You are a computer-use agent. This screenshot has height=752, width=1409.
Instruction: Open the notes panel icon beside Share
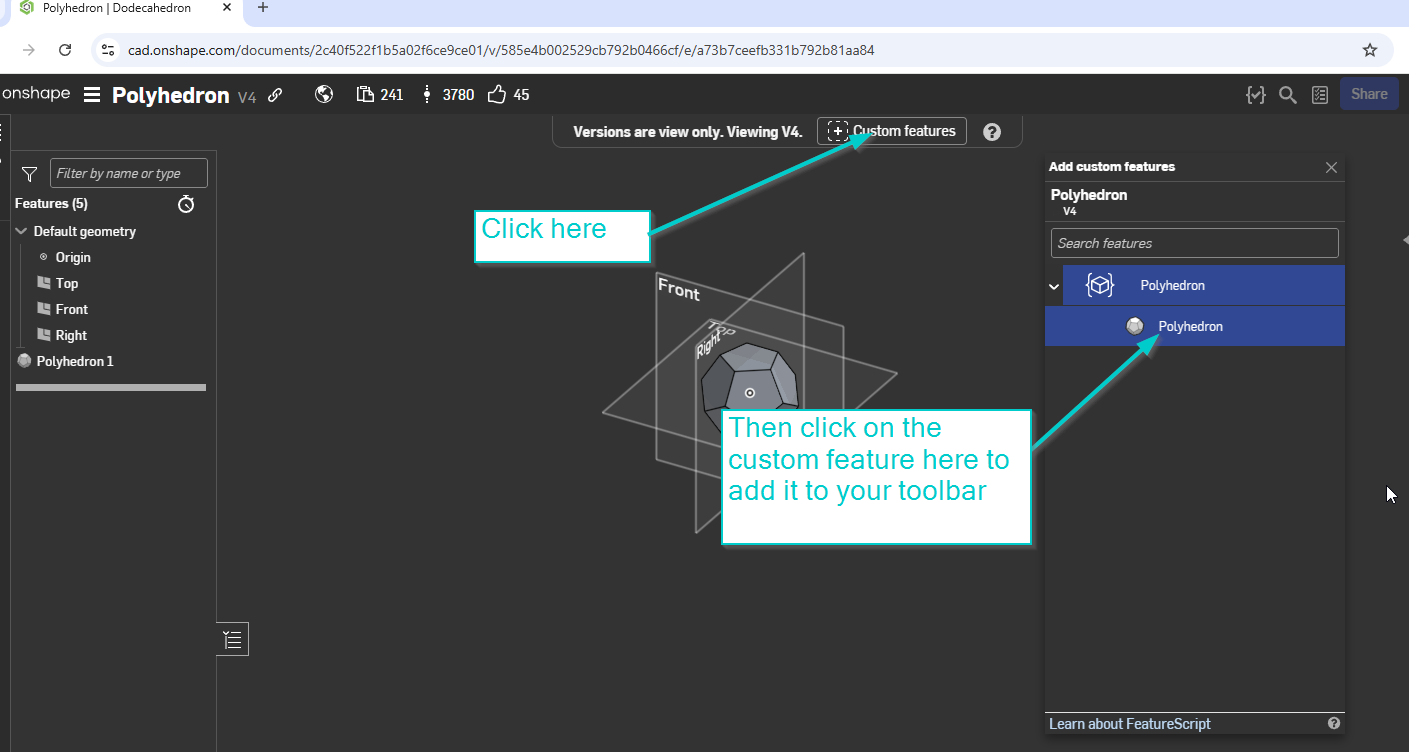pos(1320,95)
